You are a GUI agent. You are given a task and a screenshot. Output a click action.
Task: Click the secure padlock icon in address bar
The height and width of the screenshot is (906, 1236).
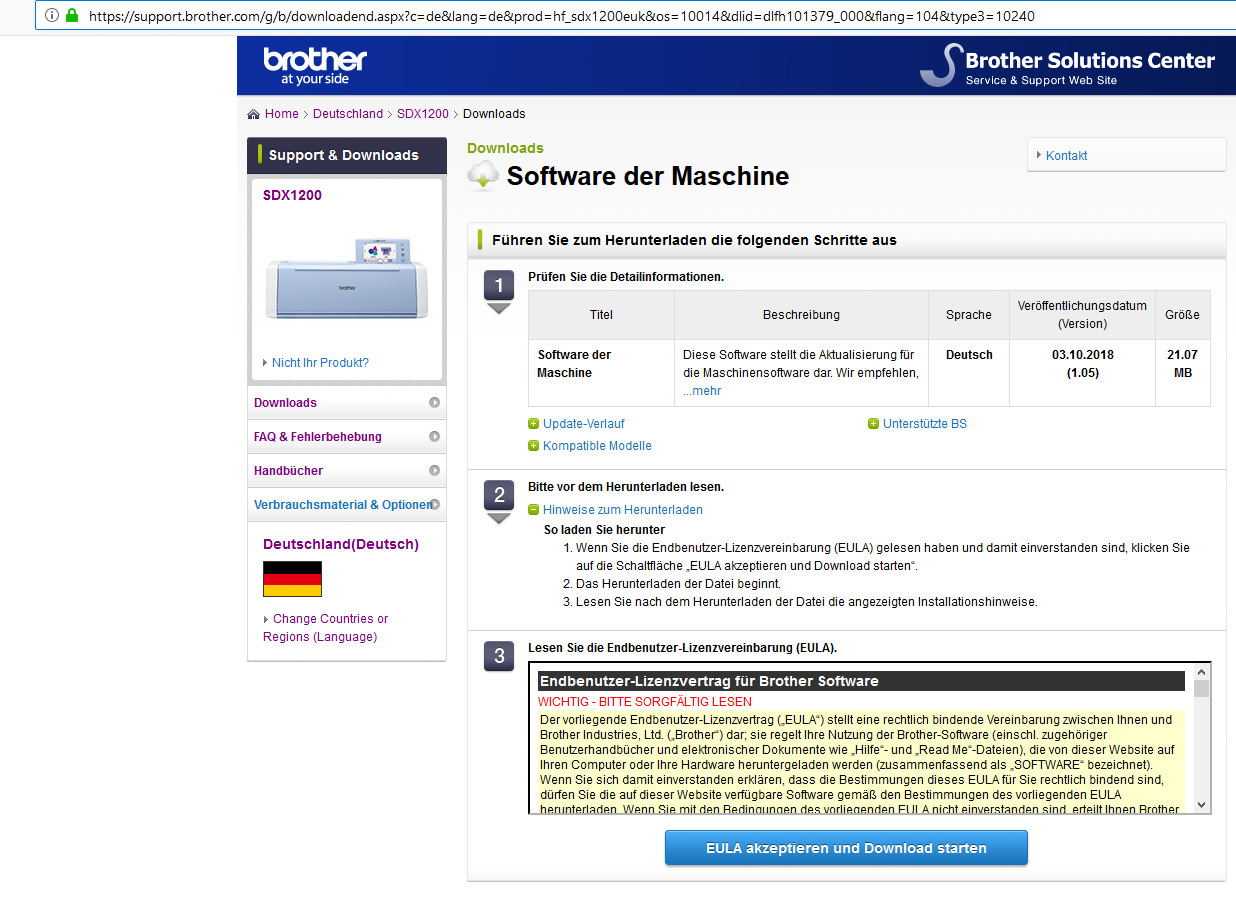click(x=71, y=16)
